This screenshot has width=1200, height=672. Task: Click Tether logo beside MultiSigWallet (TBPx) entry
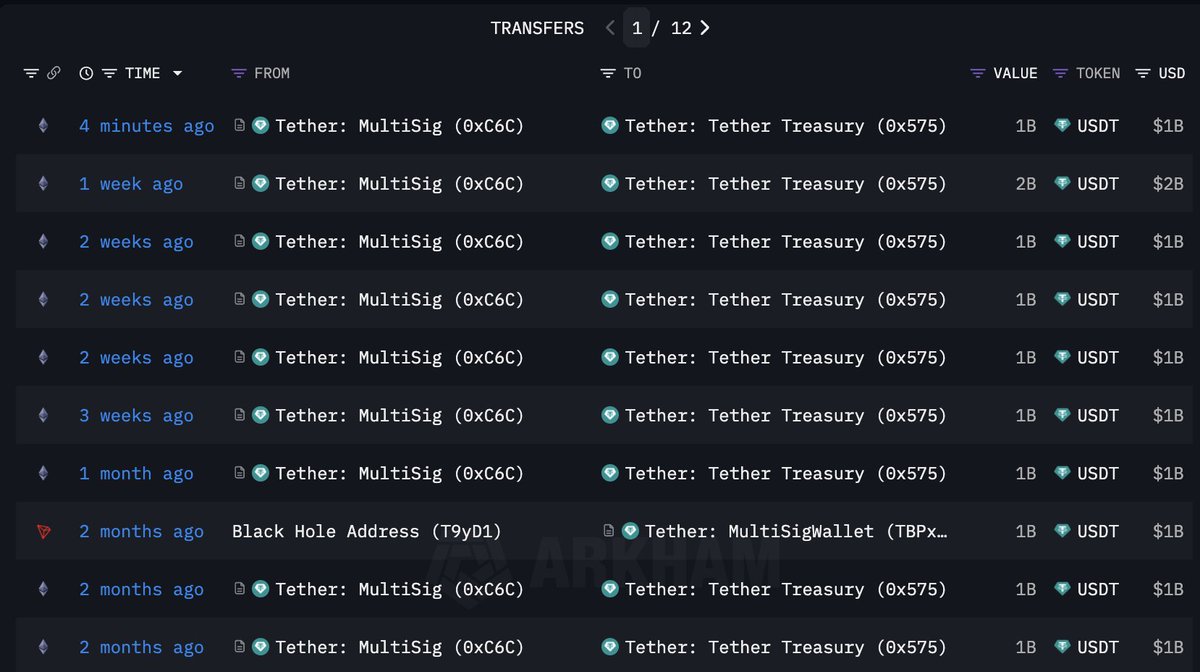(630, 531)
